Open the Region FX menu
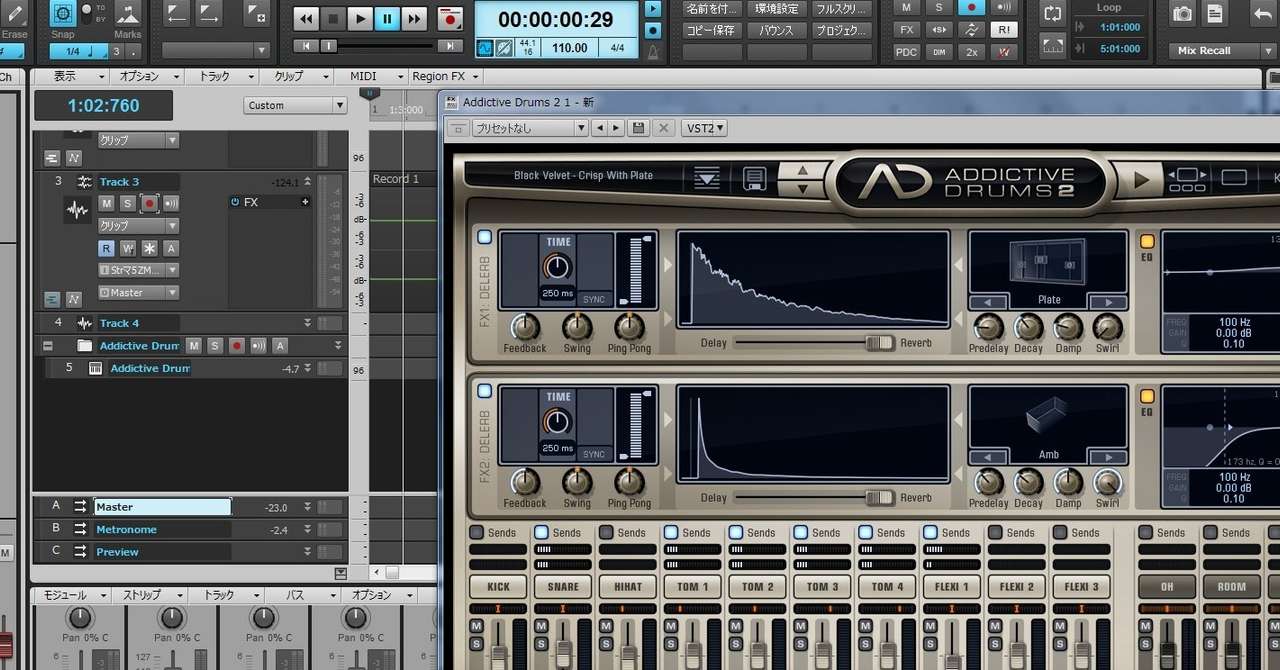 pos(445,76)
